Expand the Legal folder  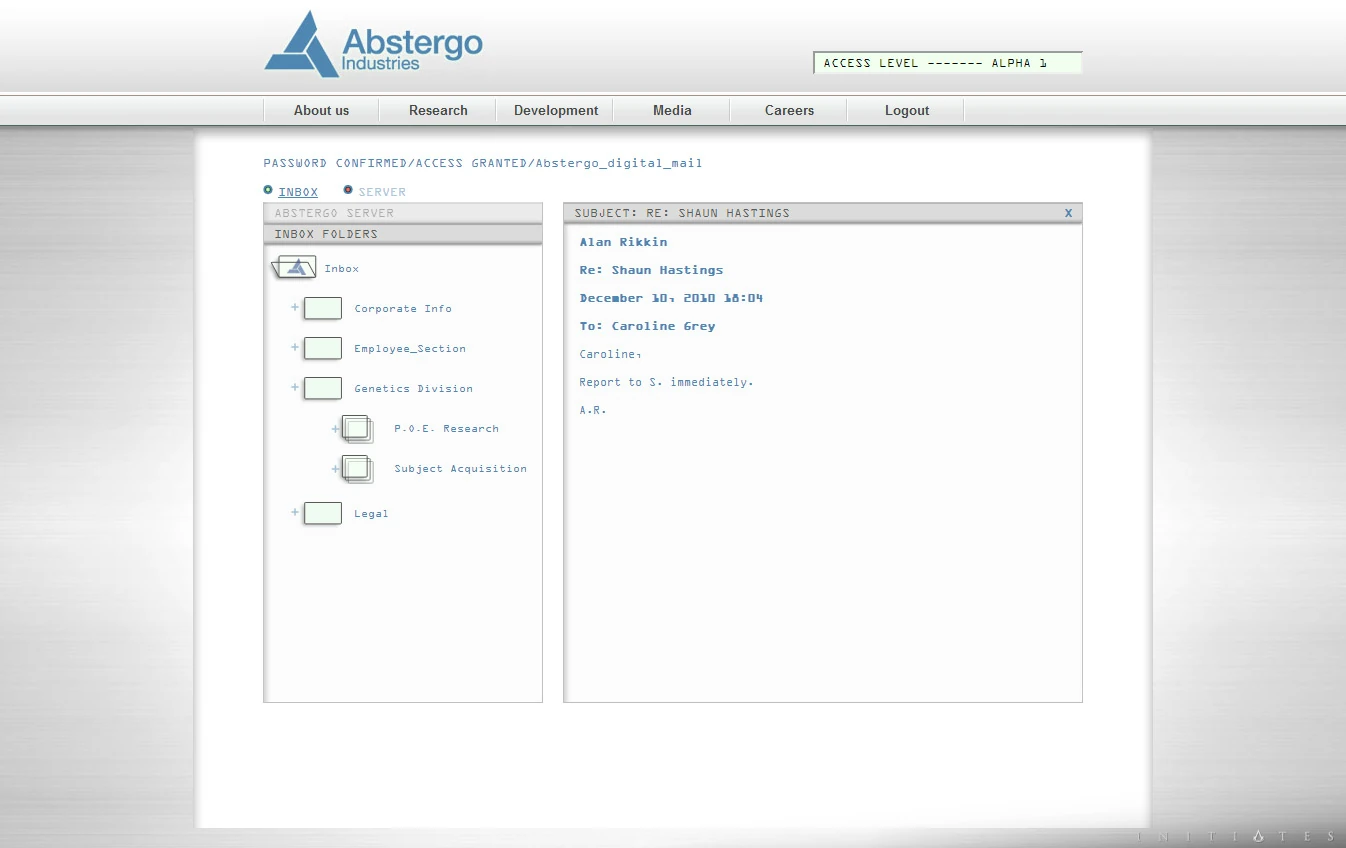click(295, 512)
